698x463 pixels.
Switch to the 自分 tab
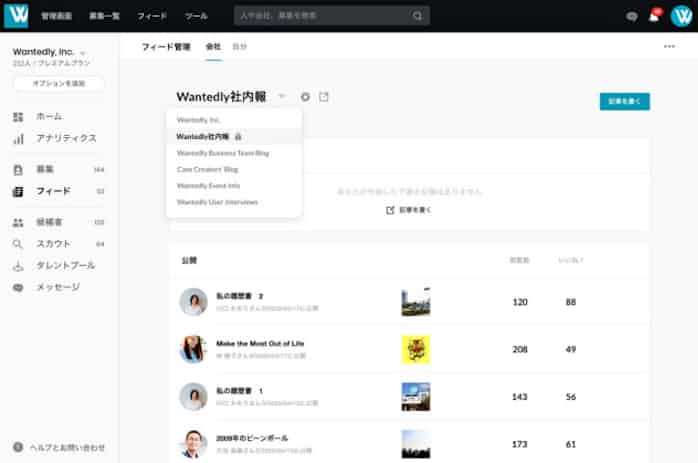[x=239, y=47]
